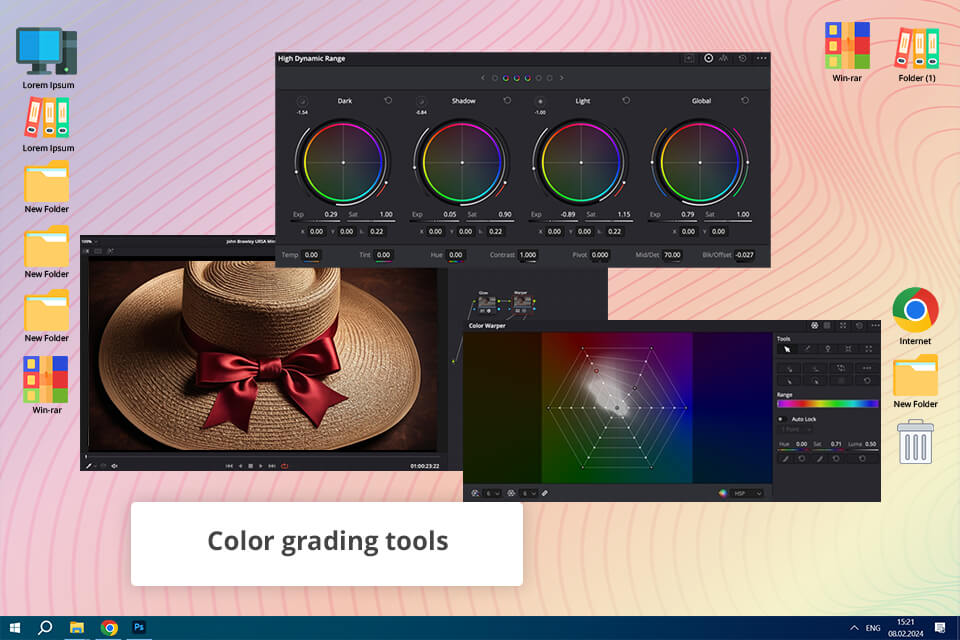The image size is (960, 640).
Task: Play the clip in the viewer
Action: 261,466
